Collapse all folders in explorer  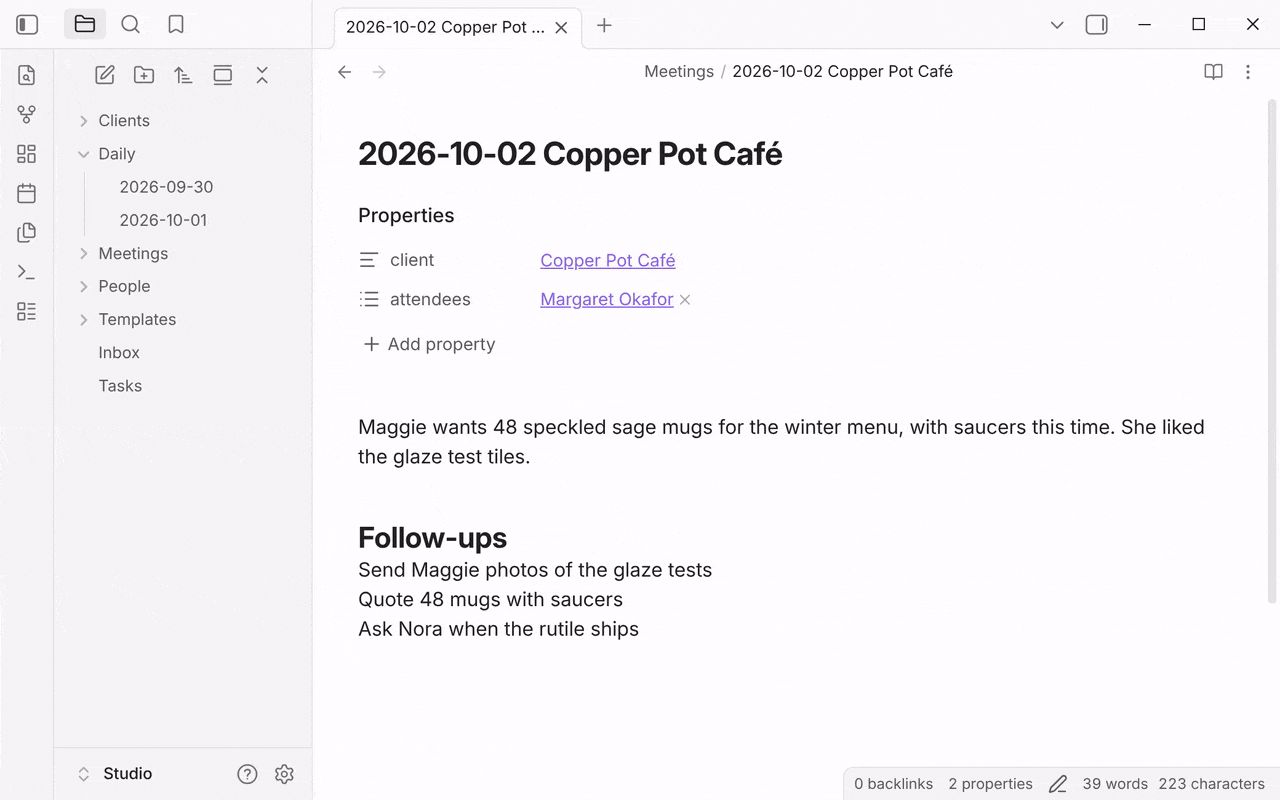[x=262, y=75]
